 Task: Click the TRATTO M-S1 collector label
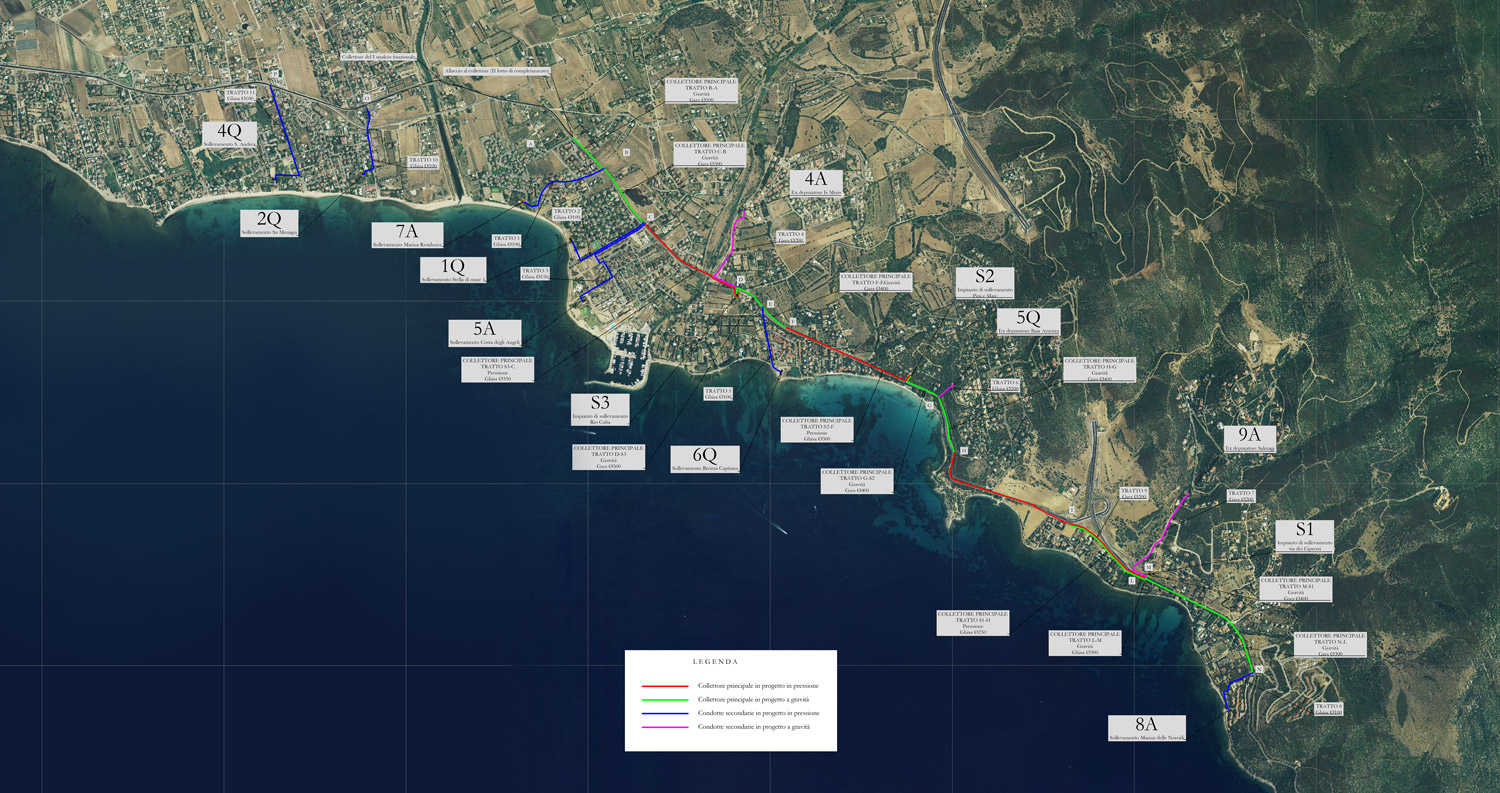1296,589
